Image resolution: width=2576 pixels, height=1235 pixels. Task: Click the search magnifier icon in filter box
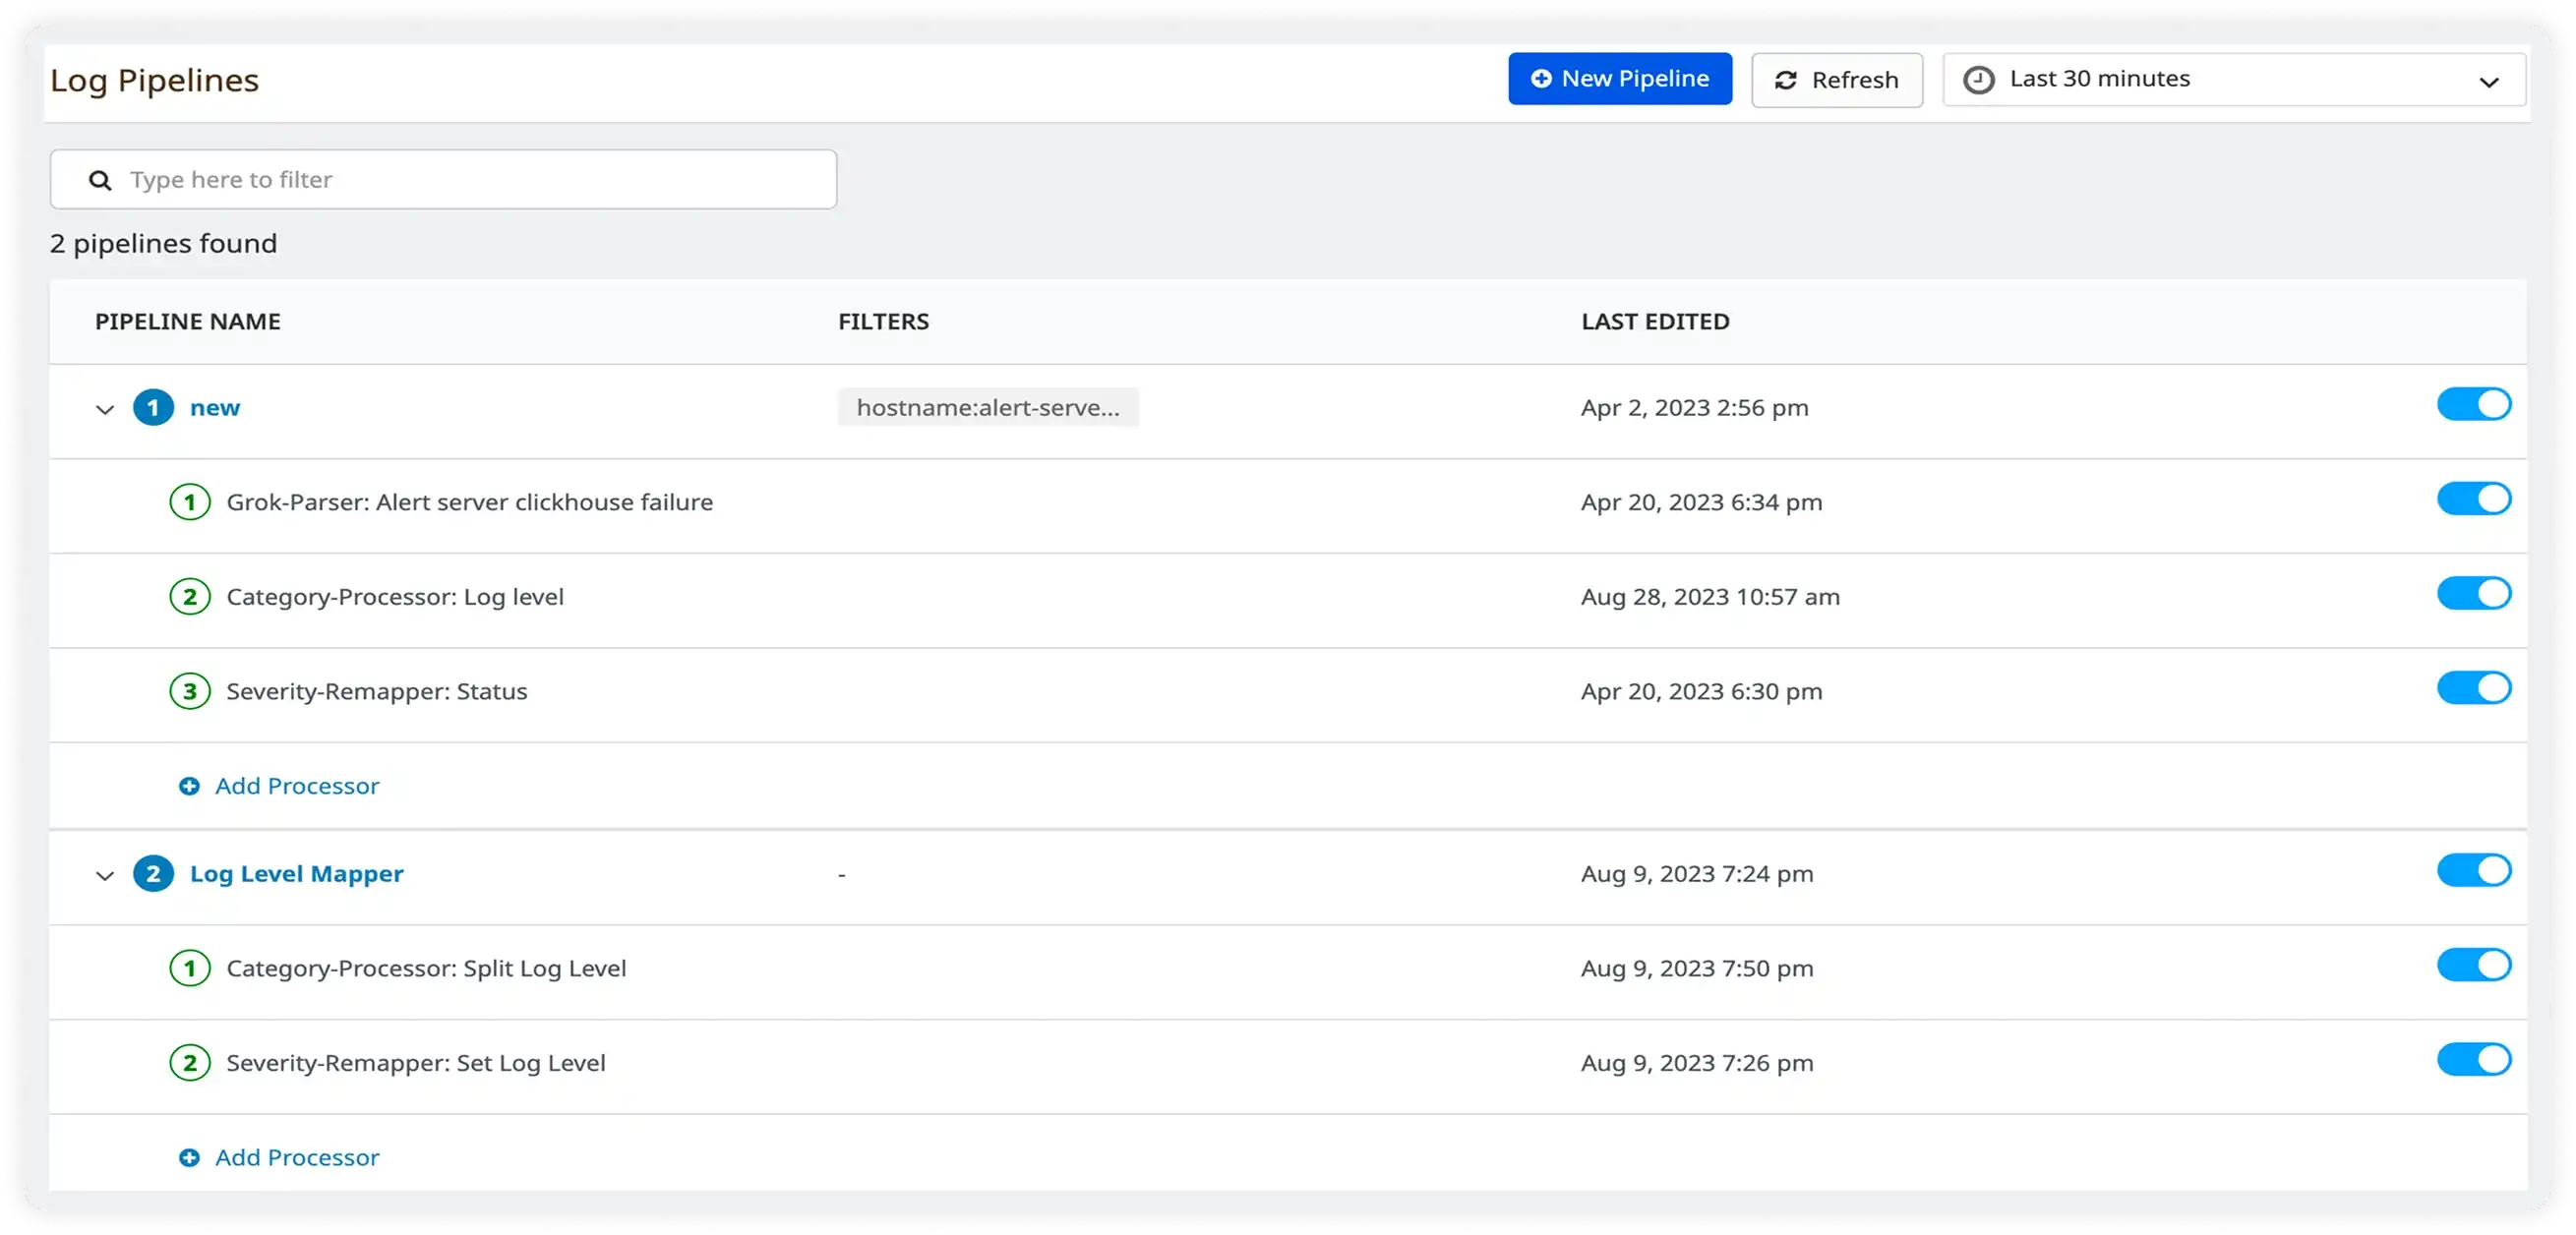(100, 179)
